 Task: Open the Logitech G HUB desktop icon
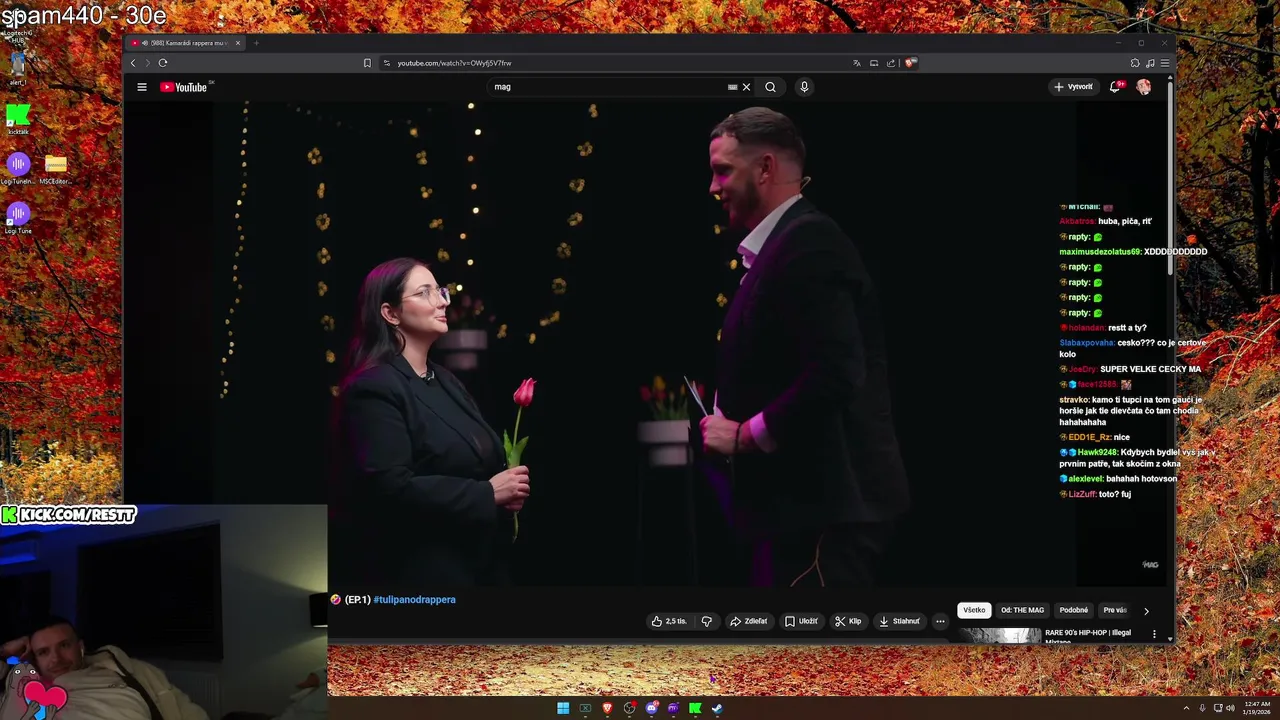18,27
